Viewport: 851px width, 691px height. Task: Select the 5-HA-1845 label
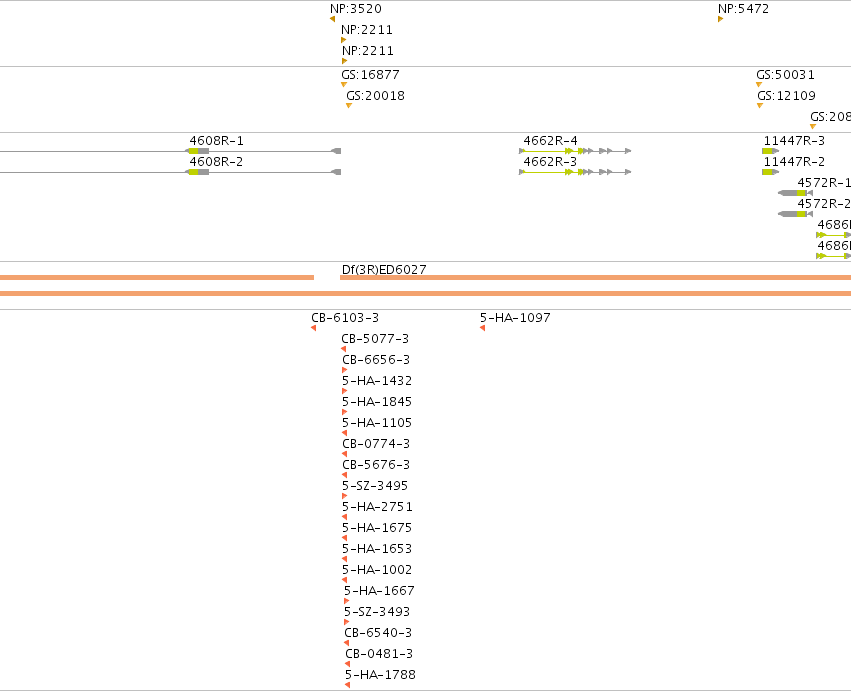(x=377, y=402)
